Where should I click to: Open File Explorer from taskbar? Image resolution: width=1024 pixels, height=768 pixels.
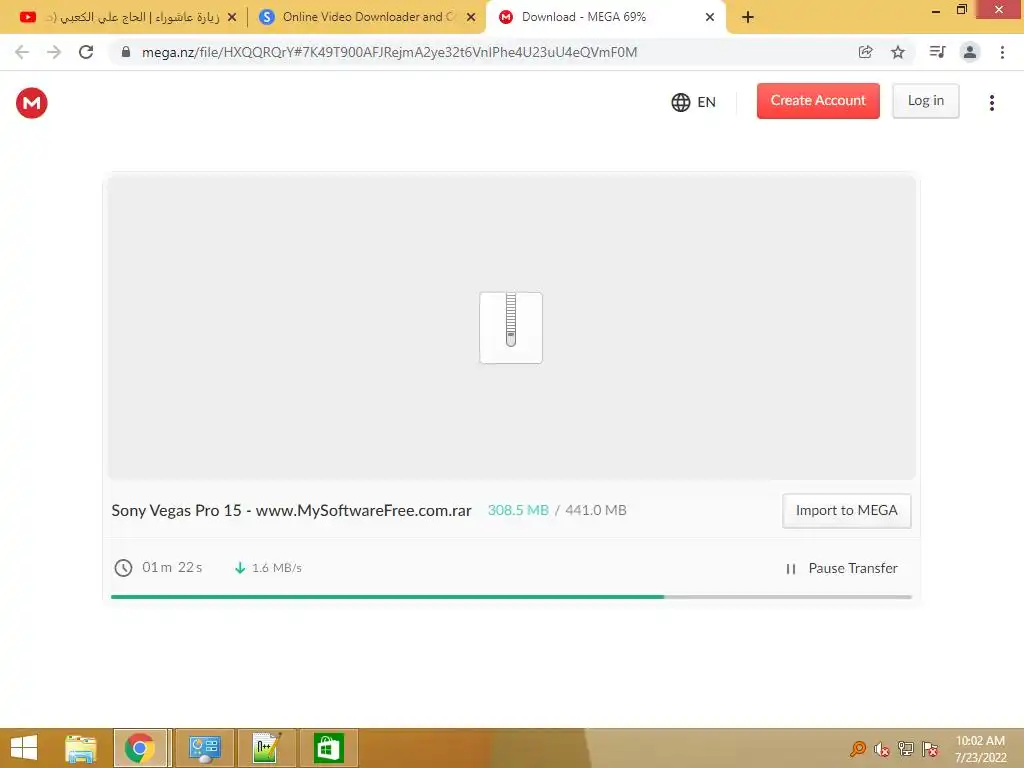80,748
